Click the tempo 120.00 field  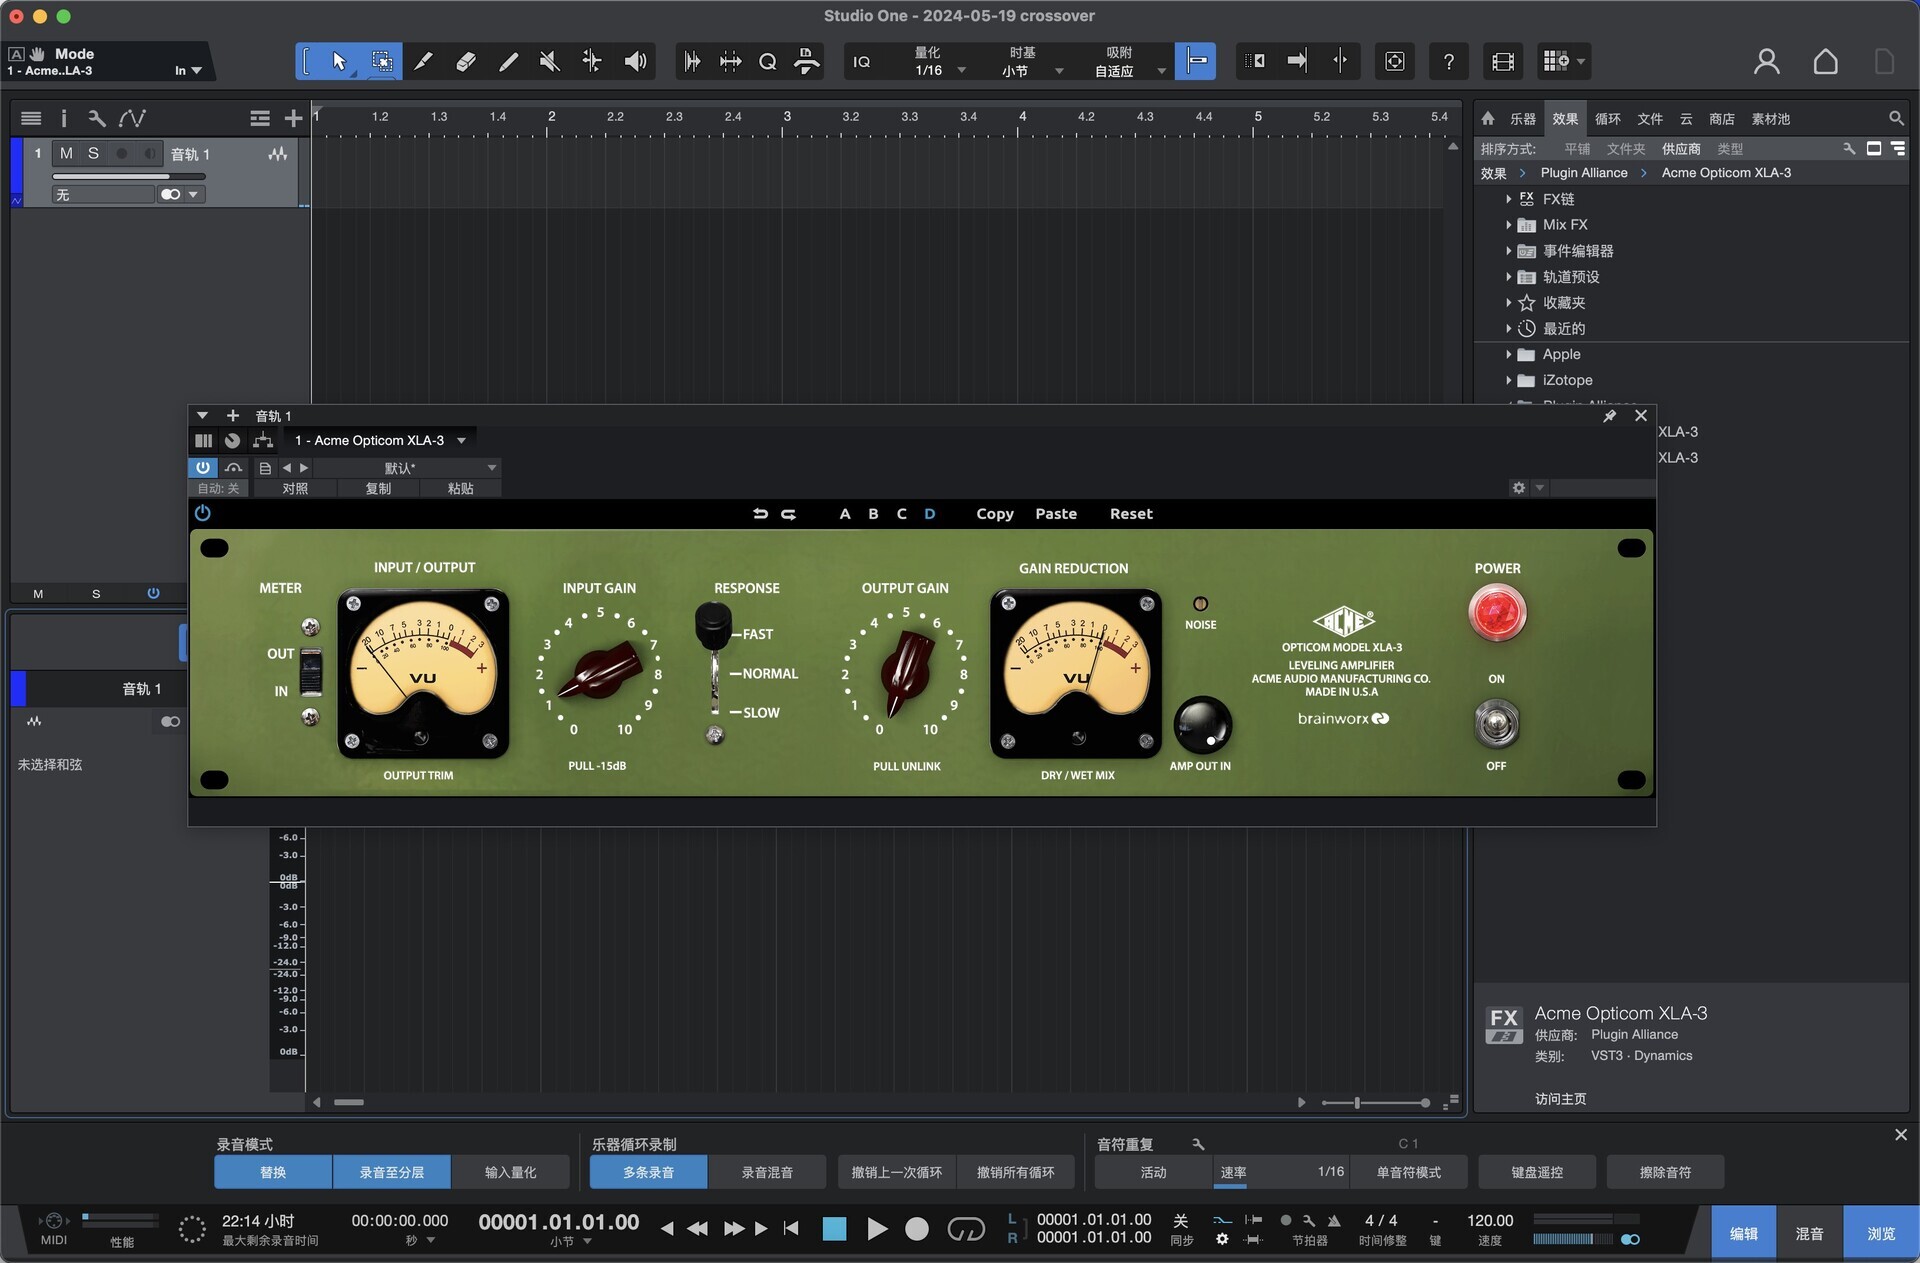pyautogui.click(x=1490, y=1220)
